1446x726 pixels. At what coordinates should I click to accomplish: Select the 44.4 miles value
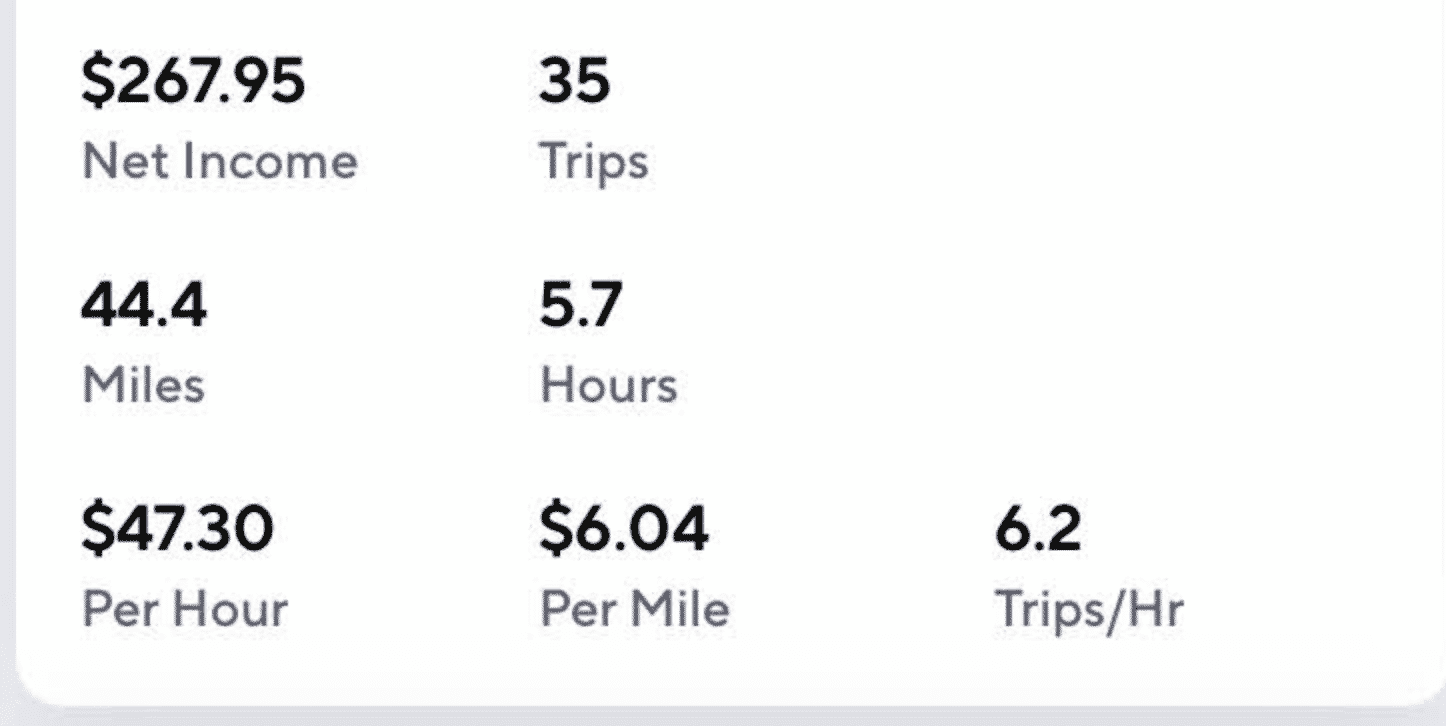point(144,305)
